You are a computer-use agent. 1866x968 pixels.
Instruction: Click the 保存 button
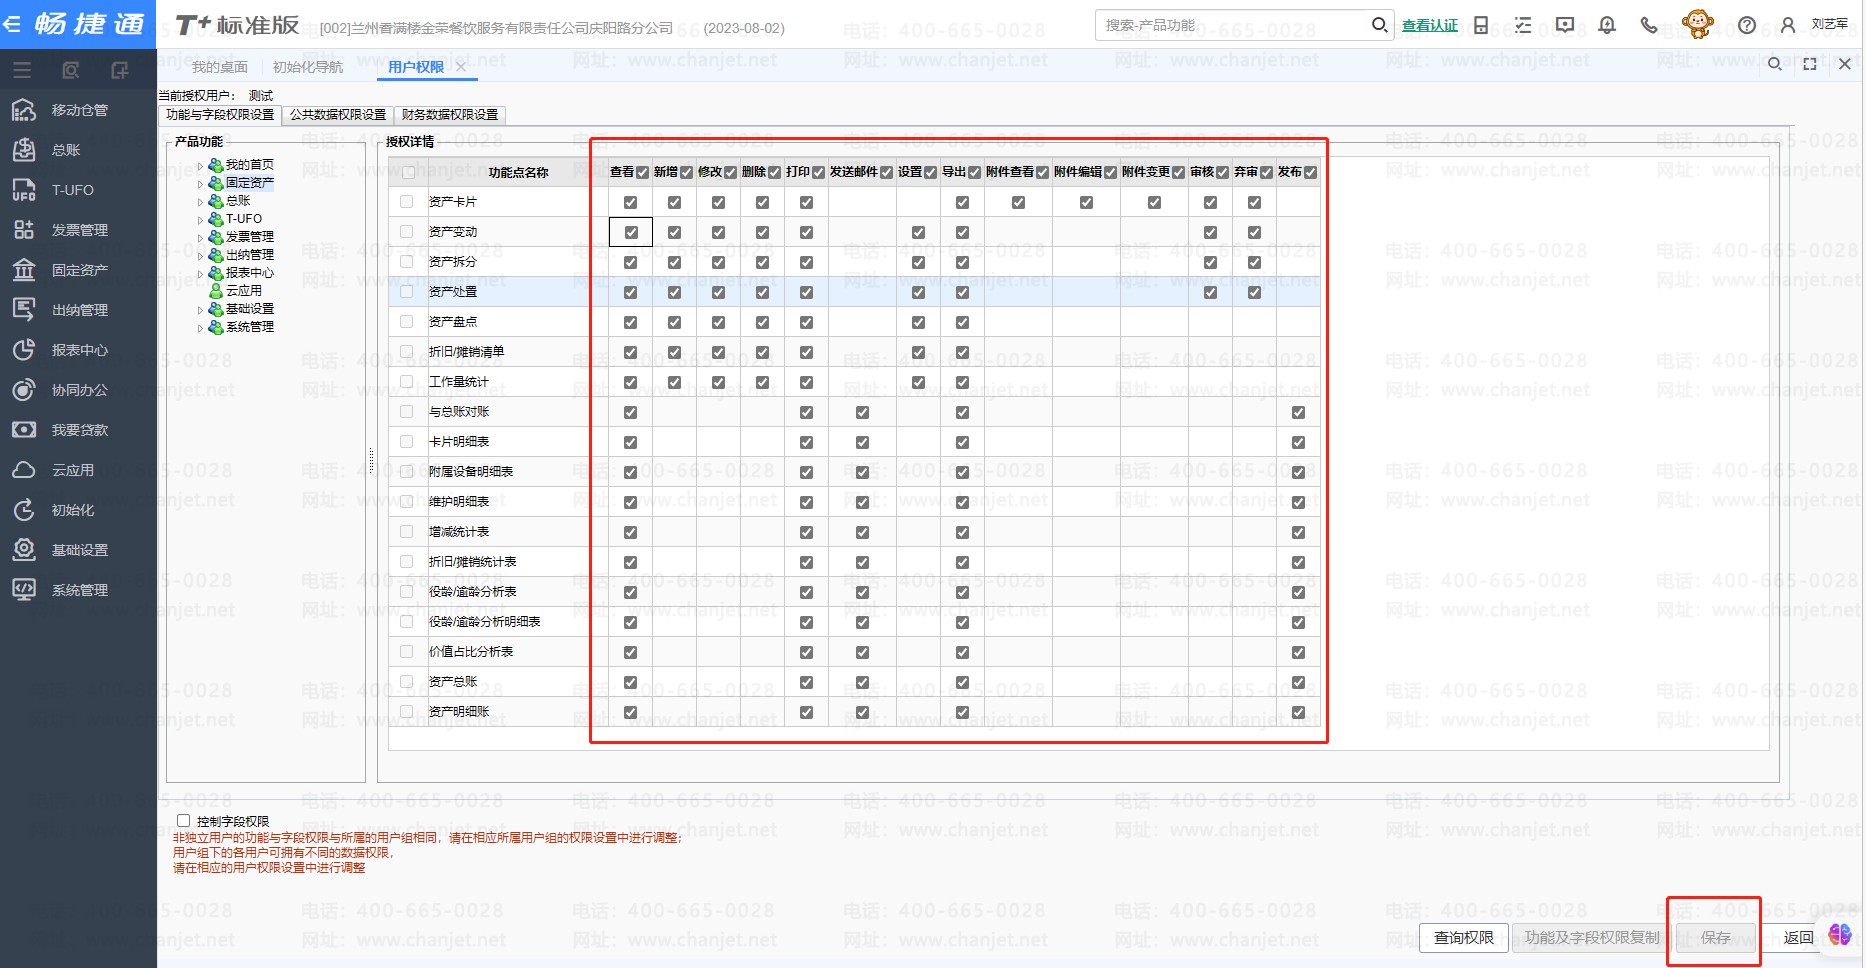1715,937
